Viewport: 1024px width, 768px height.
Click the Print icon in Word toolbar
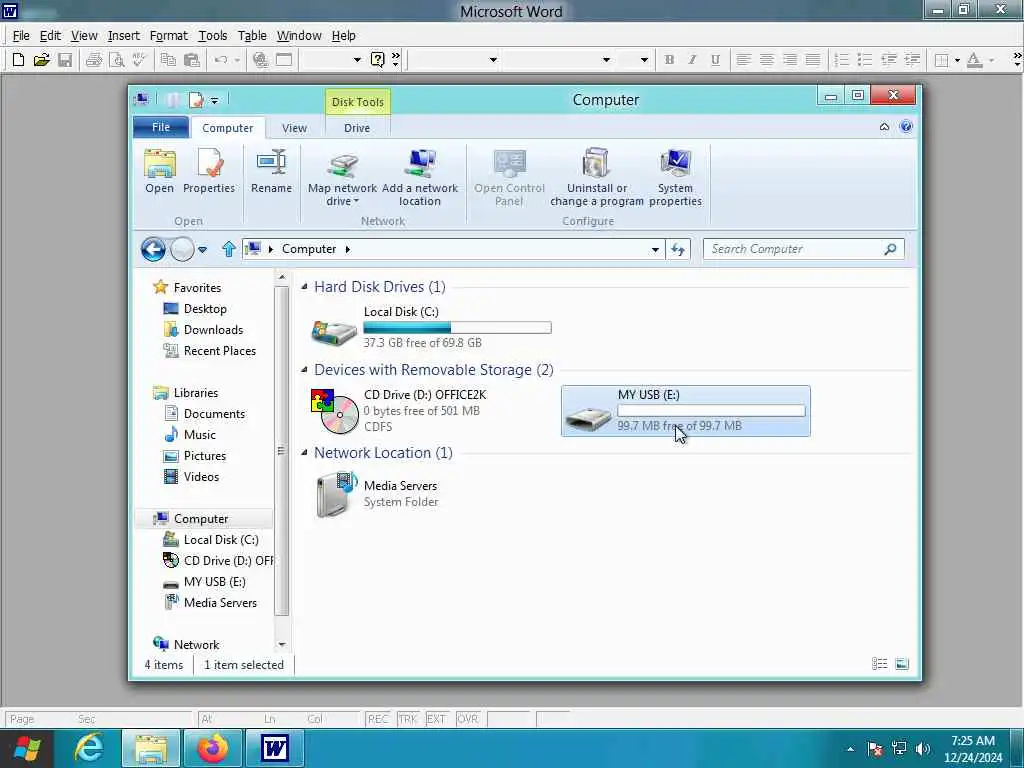pyautogui.click(x=93, y=60)
